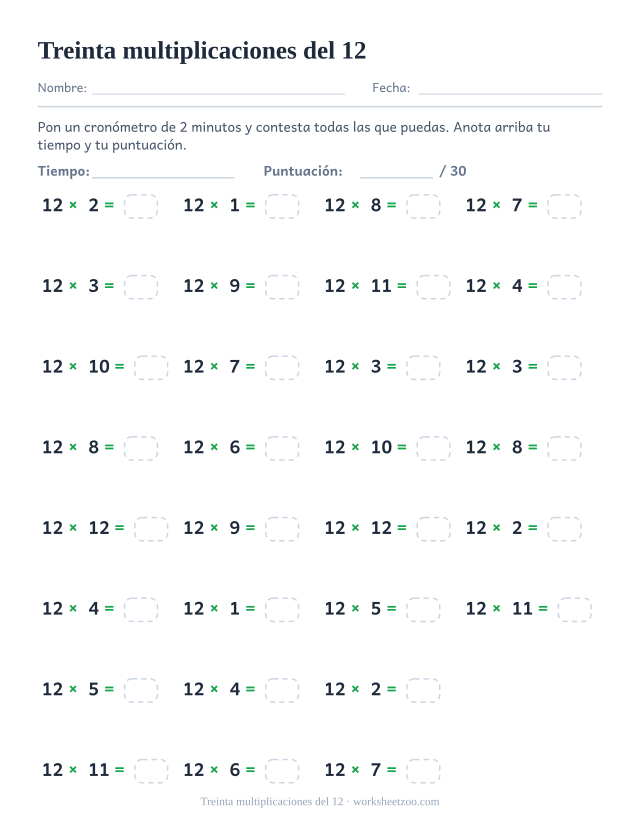
Task: Select the answer box after first-row 12 × 7
Action: (x=564, y=206)
